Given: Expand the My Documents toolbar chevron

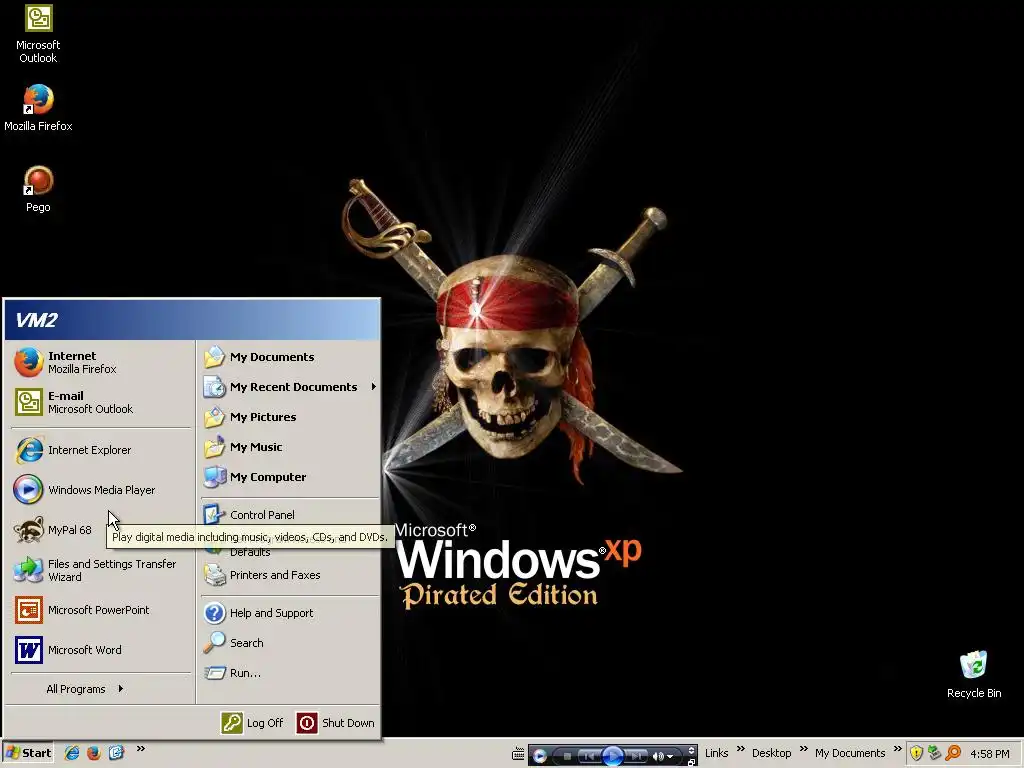Looking at the screenshot, I should [897, 748].
